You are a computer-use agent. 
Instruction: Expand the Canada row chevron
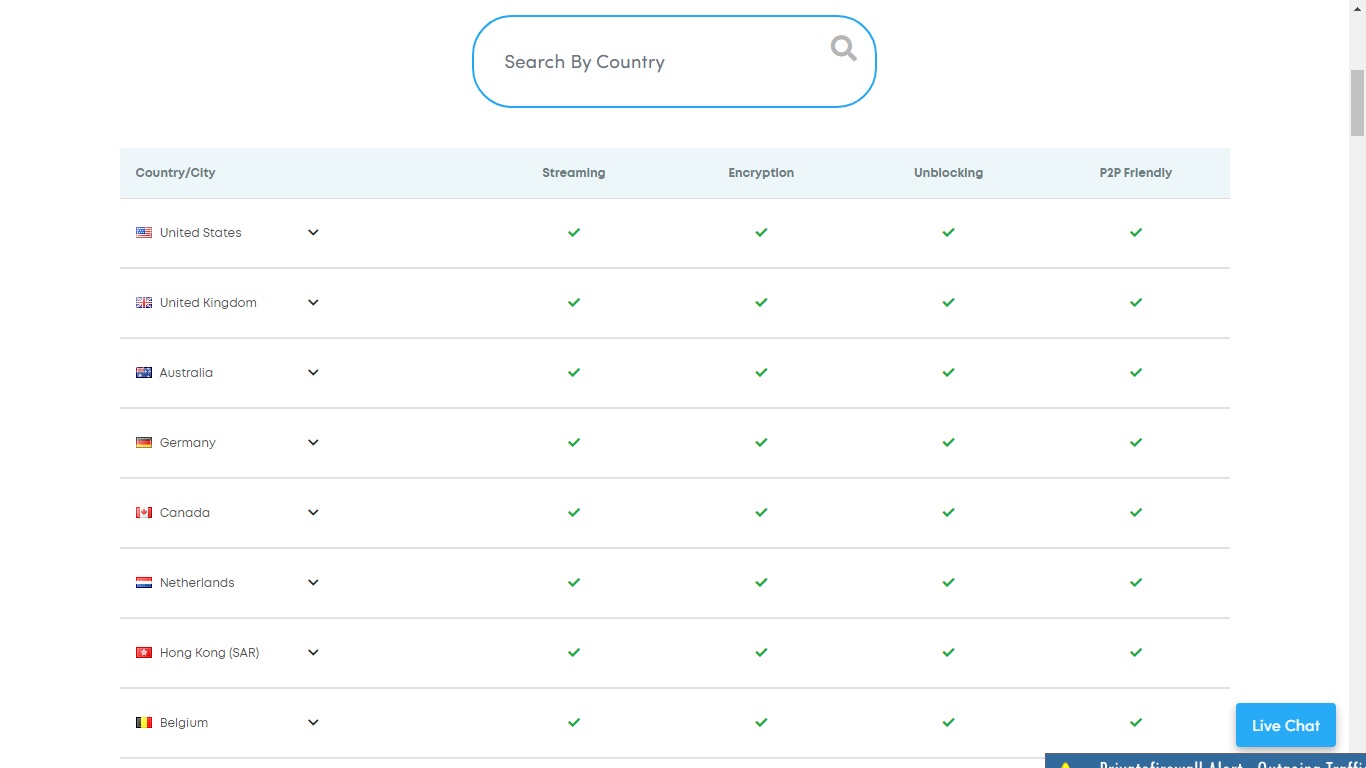coord(313,512)
